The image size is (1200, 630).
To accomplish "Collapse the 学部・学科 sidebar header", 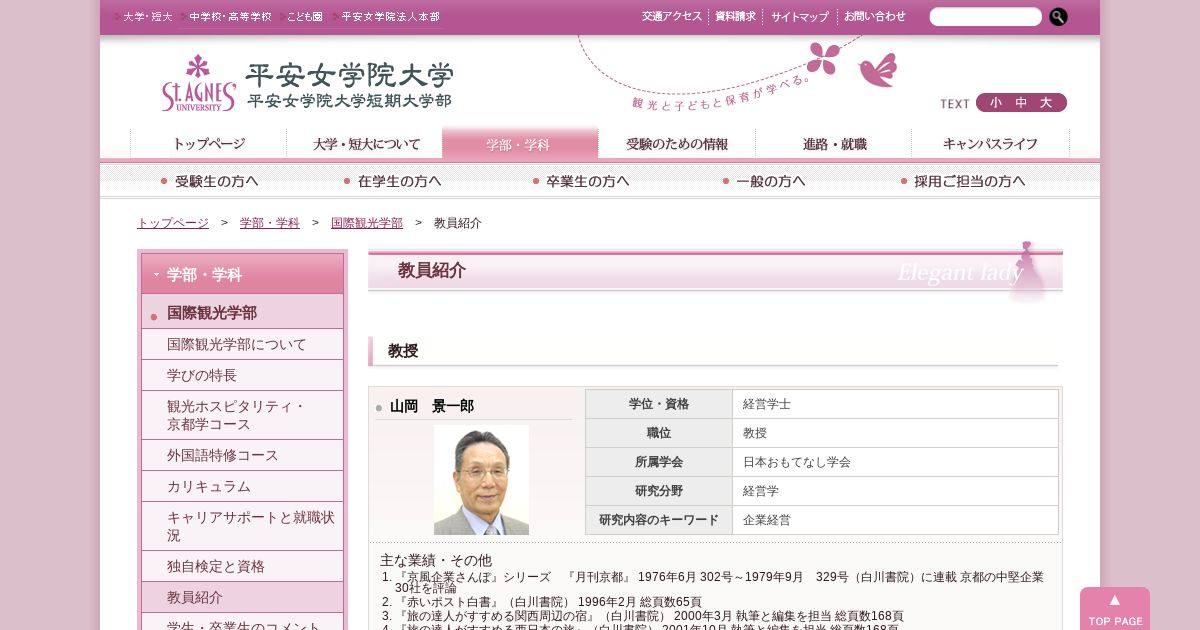I will coord(242,274).
